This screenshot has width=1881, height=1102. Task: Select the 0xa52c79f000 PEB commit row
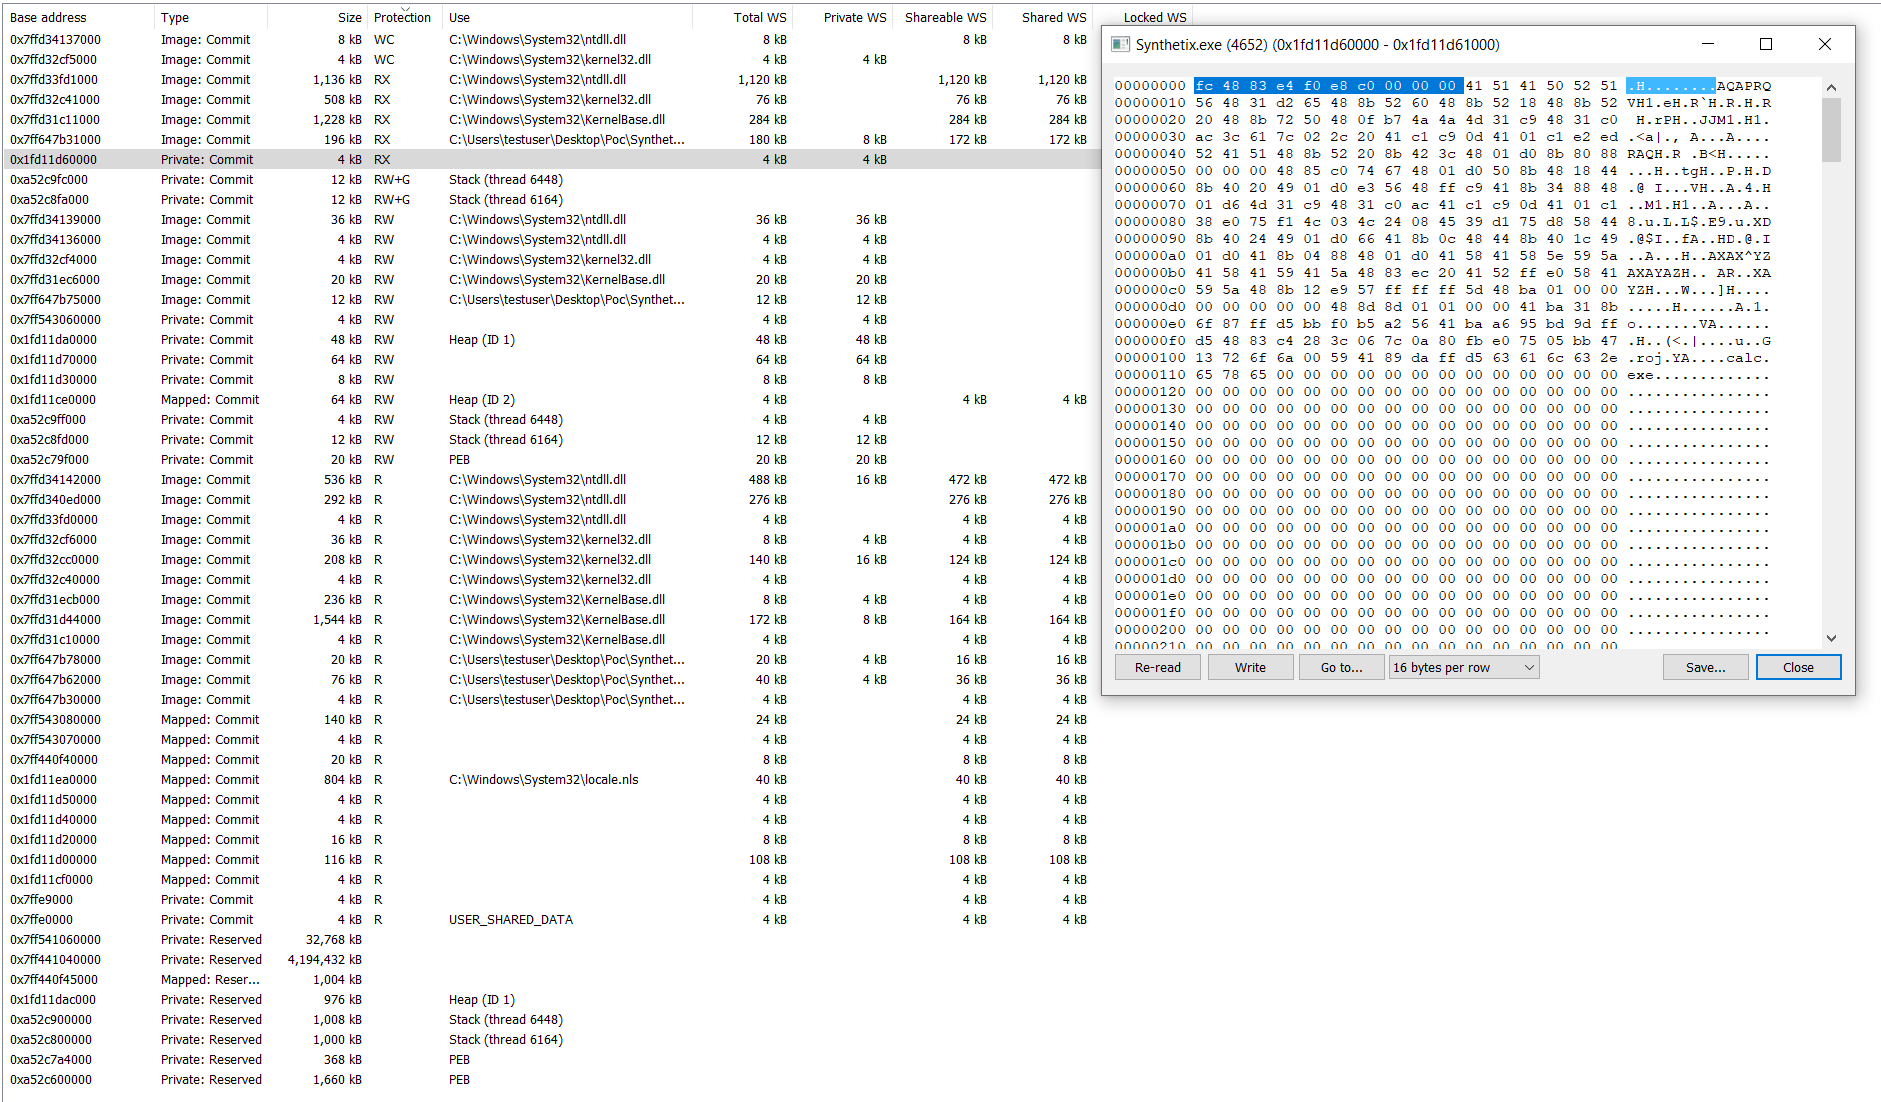(x=550, y=459)
